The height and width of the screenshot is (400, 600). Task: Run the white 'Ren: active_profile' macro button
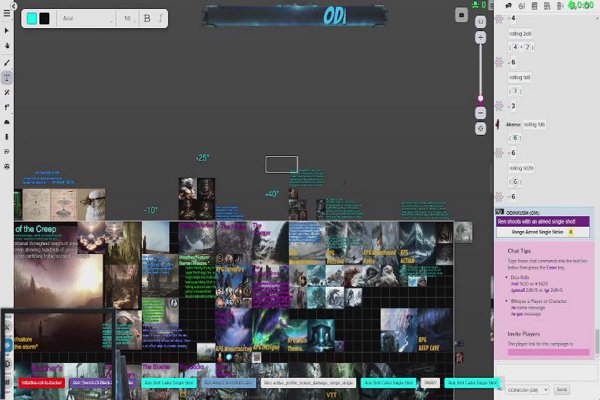tap(308, 382)
